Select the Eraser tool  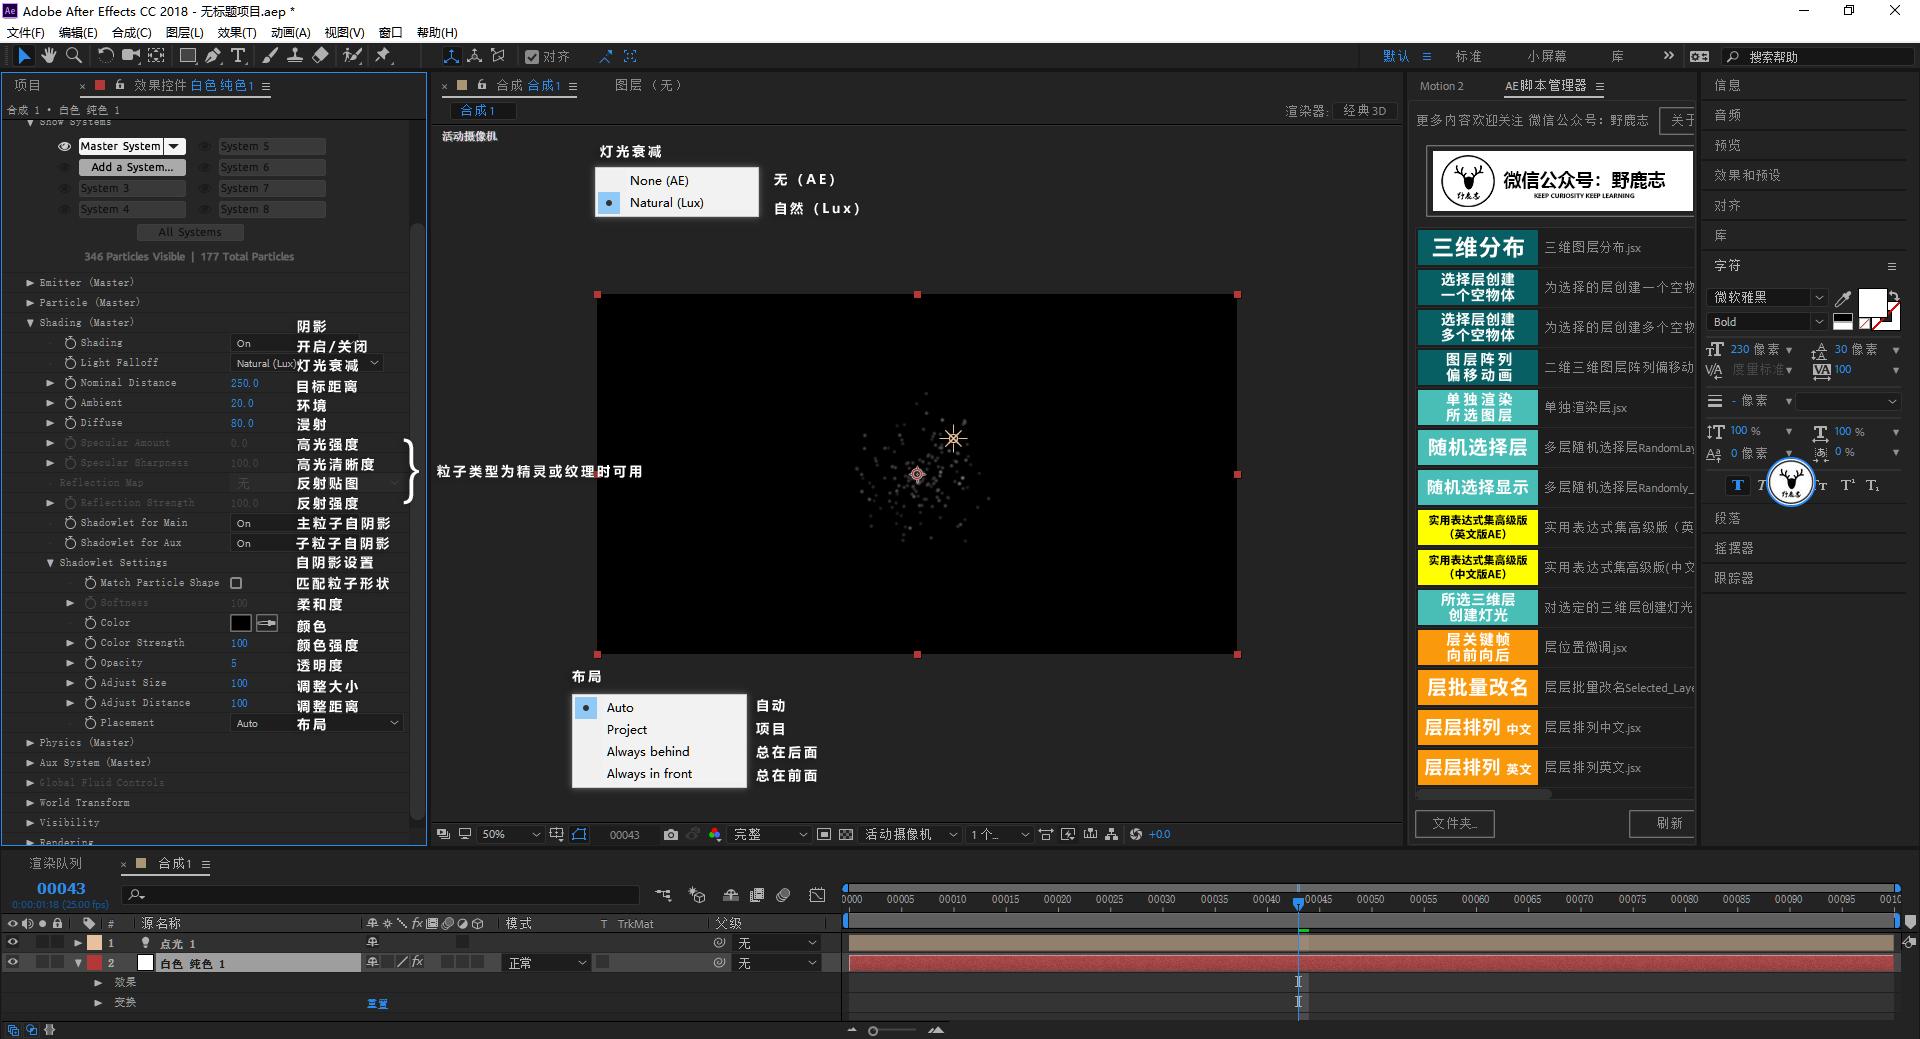click(320, 56)
